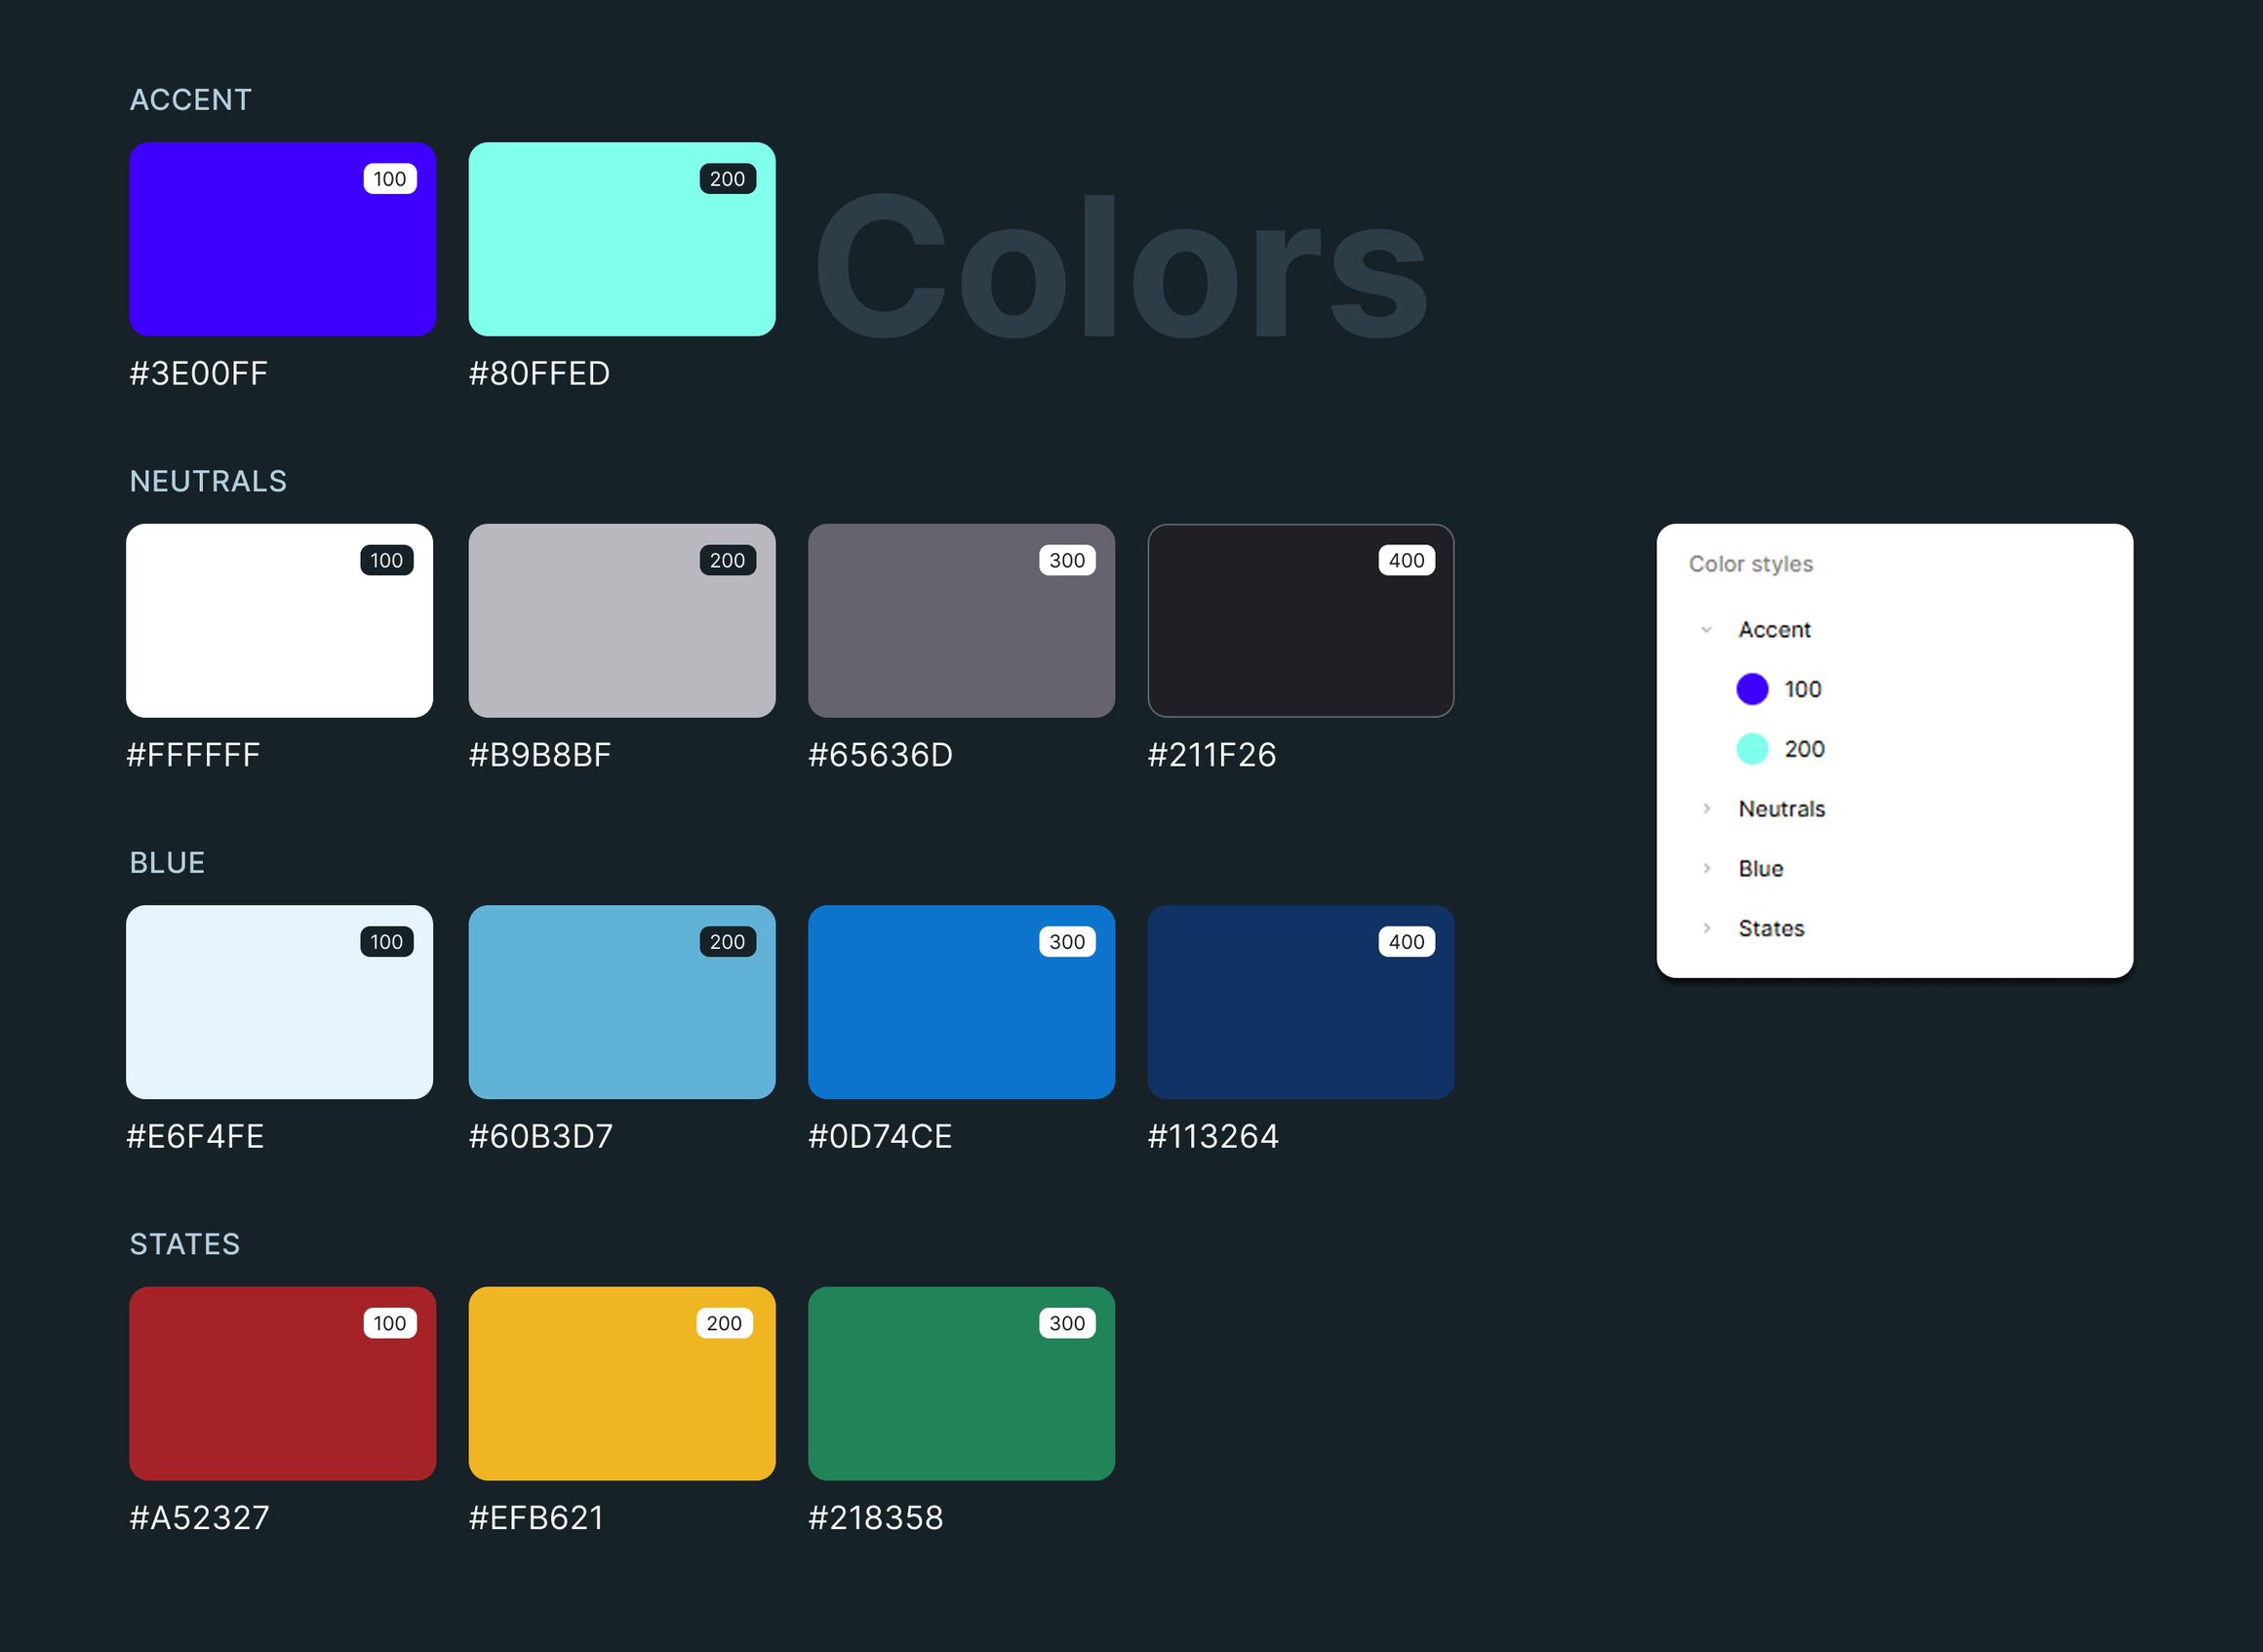2263x1652 pixels.
Task: Expand the Neutrals group chevron
Action: click(x=1706, y=809)
